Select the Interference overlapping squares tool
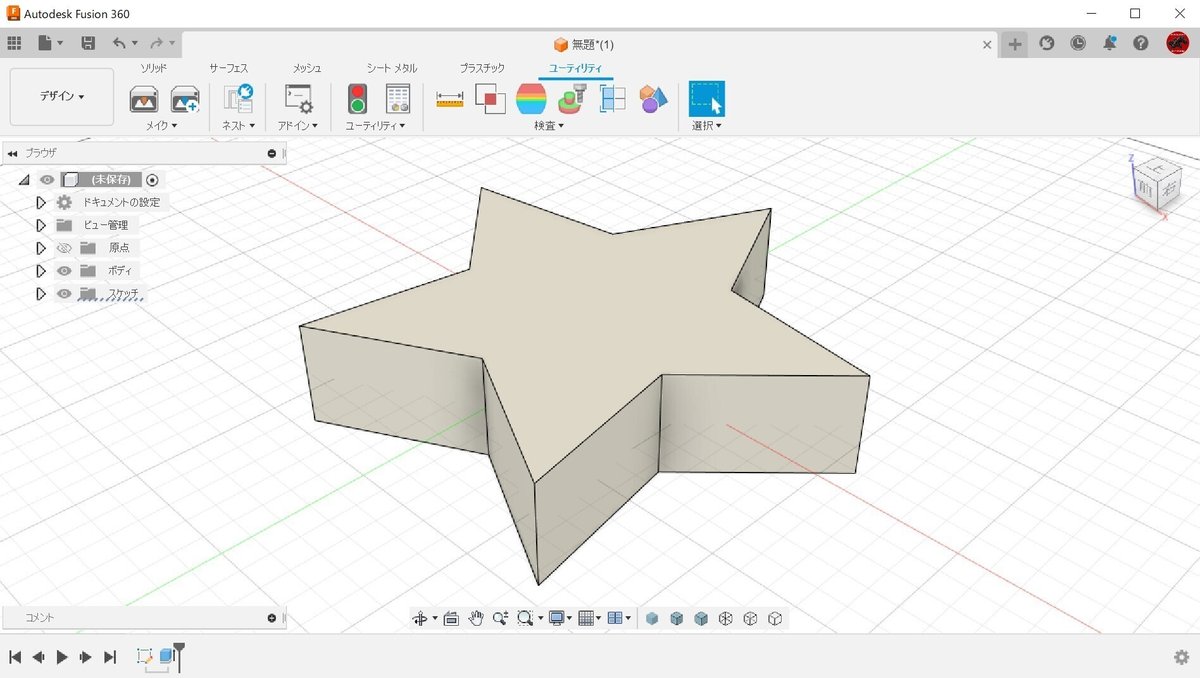Viewport: 1200px width, 678px height. 490,99
